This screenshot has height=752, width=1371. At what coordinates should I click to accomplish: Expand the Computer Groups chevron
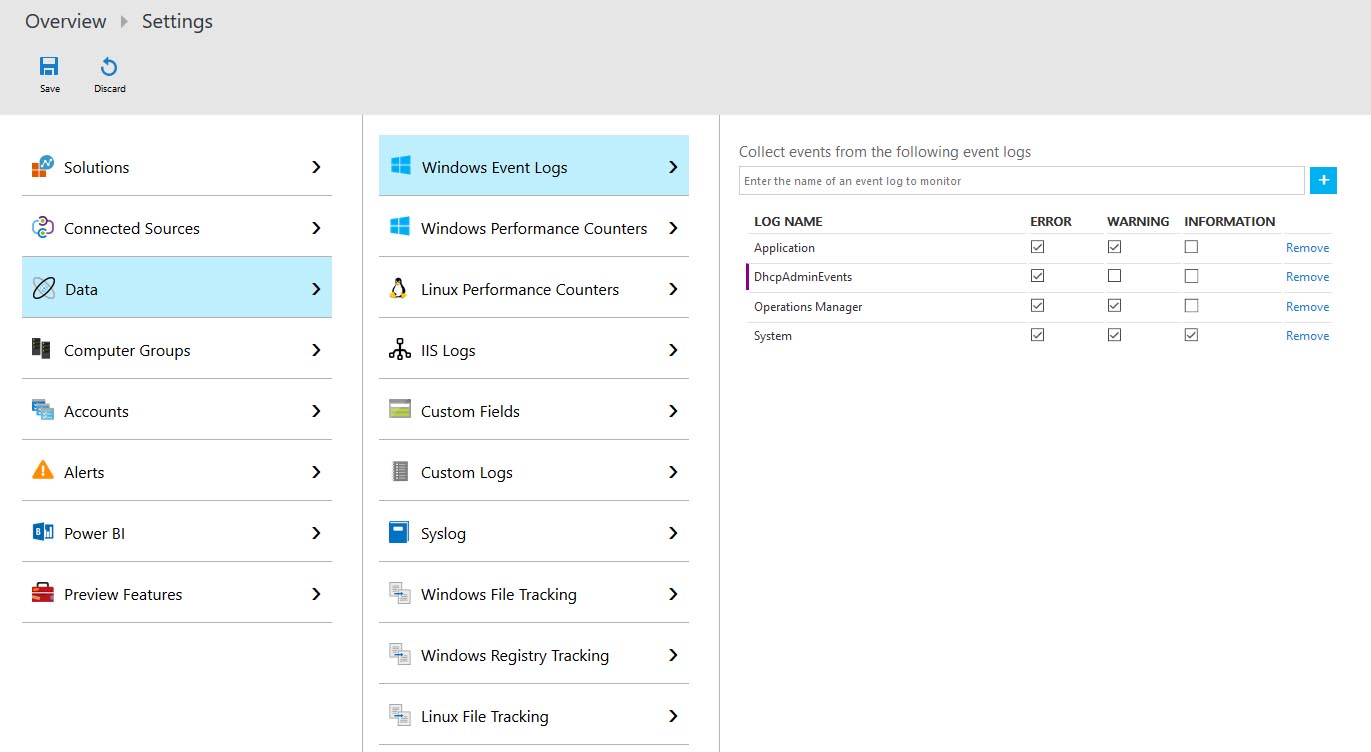(x=316, y=350)
